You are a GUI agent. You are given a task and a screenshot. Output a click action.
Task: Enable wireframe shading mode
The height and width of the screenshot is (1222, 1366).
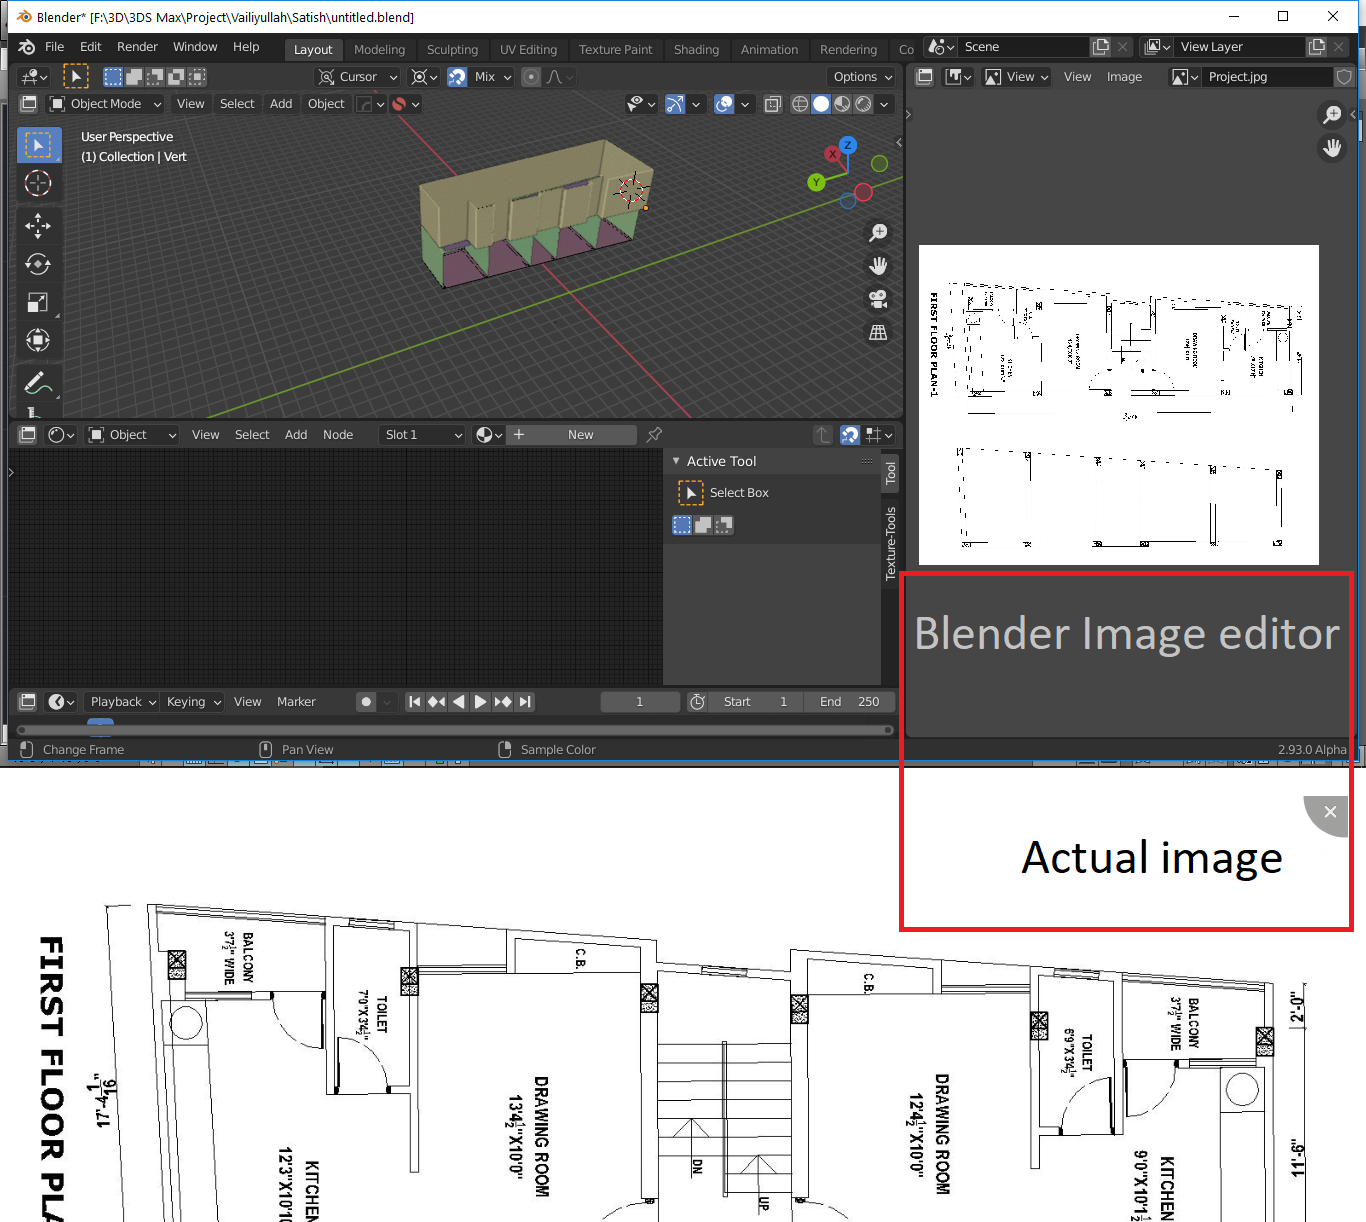(800, 104)
